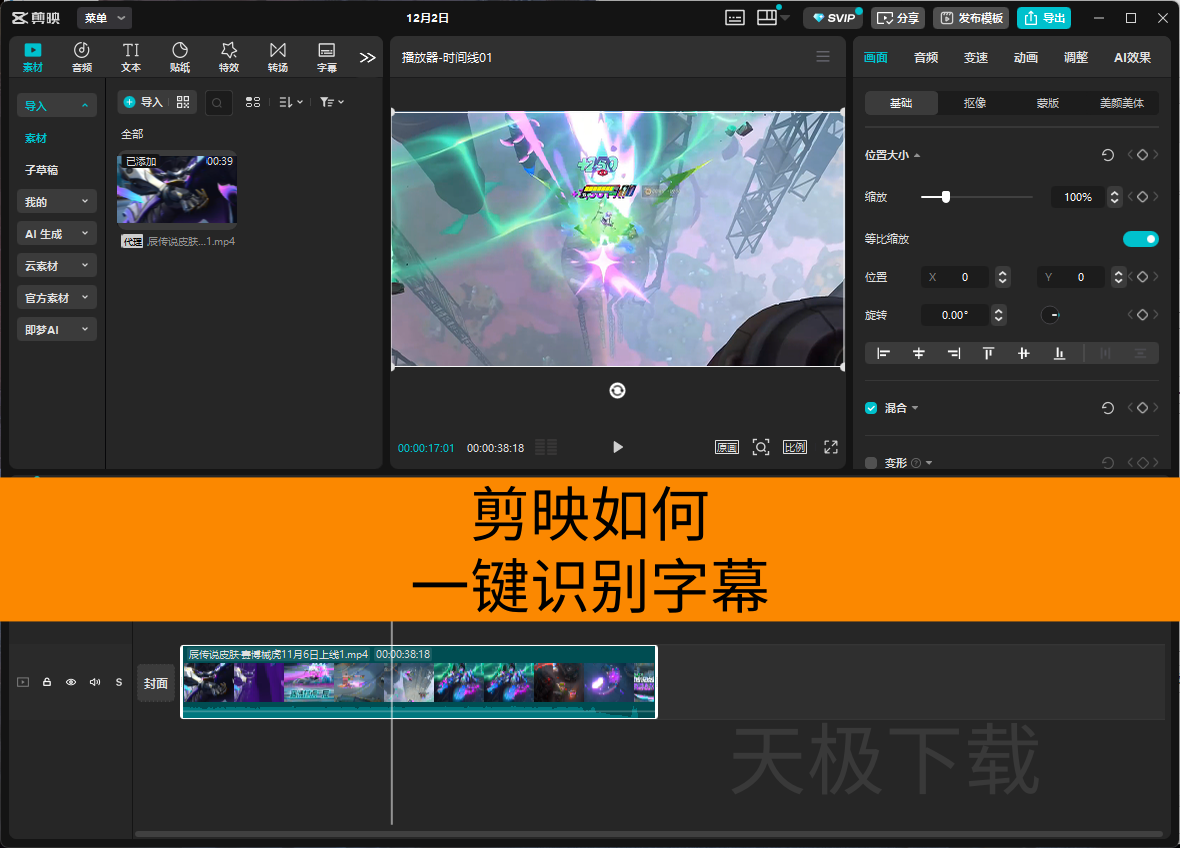Screen dimensions: 1180x848
Task: Open the 菜单 dropdown
Action: pos(104,18)
